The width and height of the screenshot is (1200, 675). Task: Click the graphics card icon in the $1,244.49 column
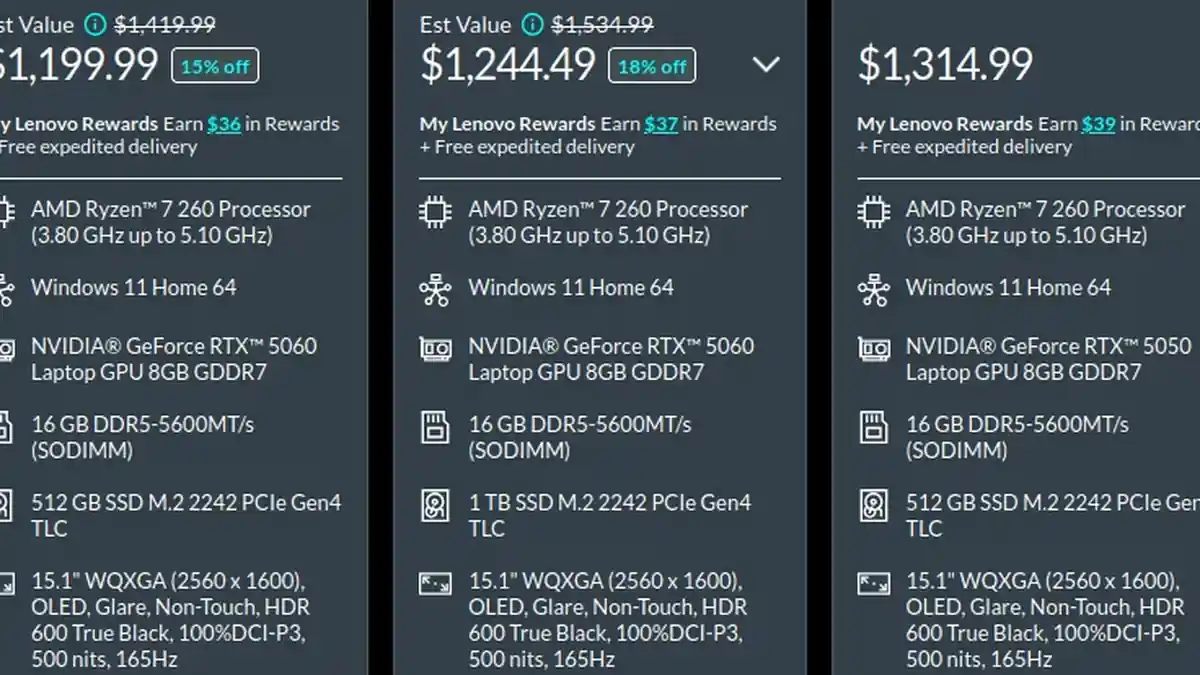point(435,349)
